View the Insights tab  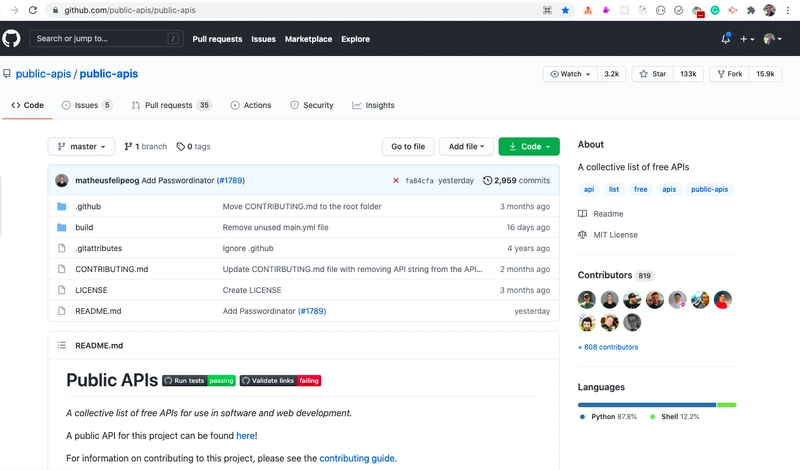(x=373, y=105)
